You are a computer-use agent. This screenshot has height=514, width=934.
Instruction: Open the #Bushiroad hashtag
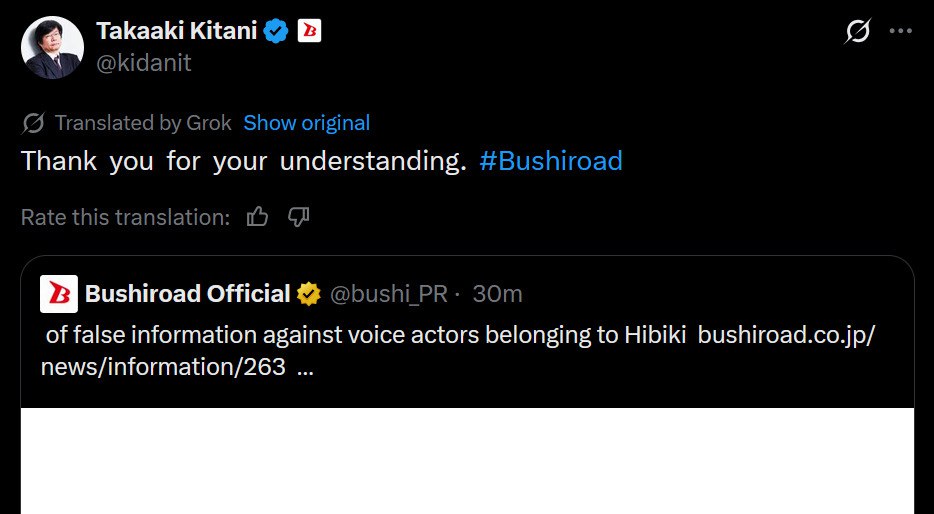point(550,161)
